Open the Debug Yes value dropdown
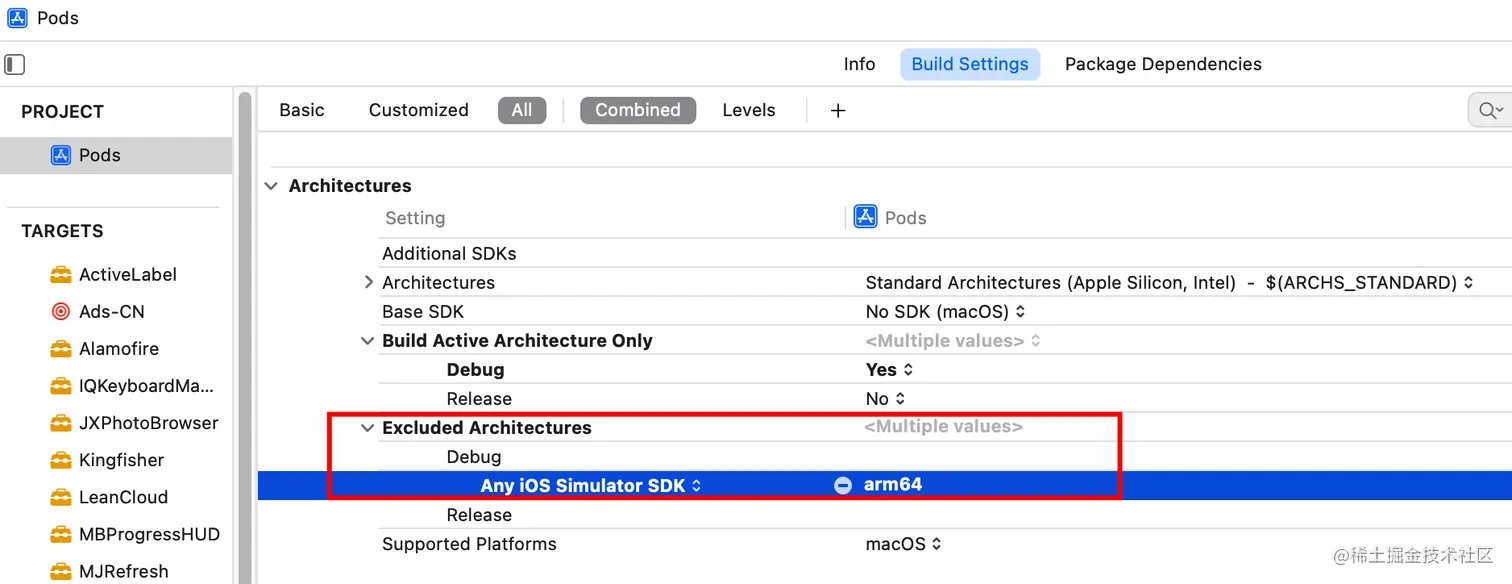Viewport: 1512px width, 584px height. point(889,369)
